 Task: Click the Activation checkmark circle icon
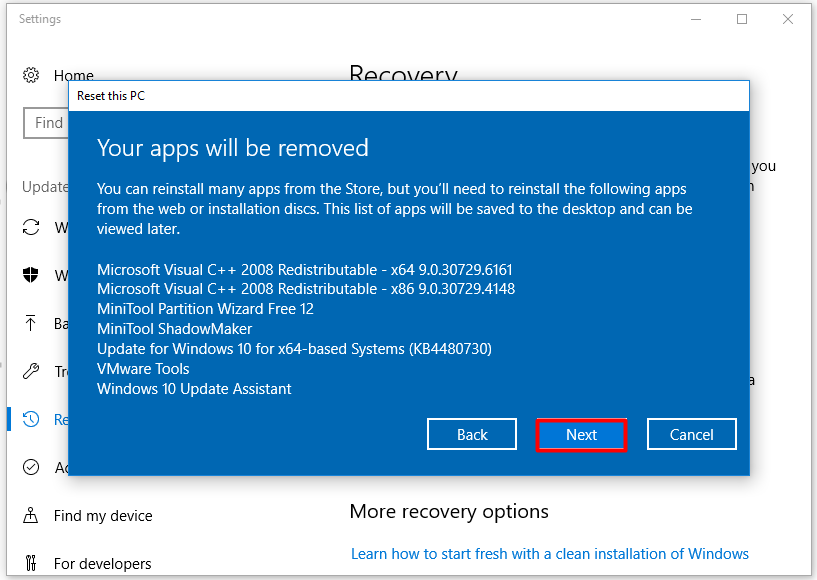click(31, 467)
